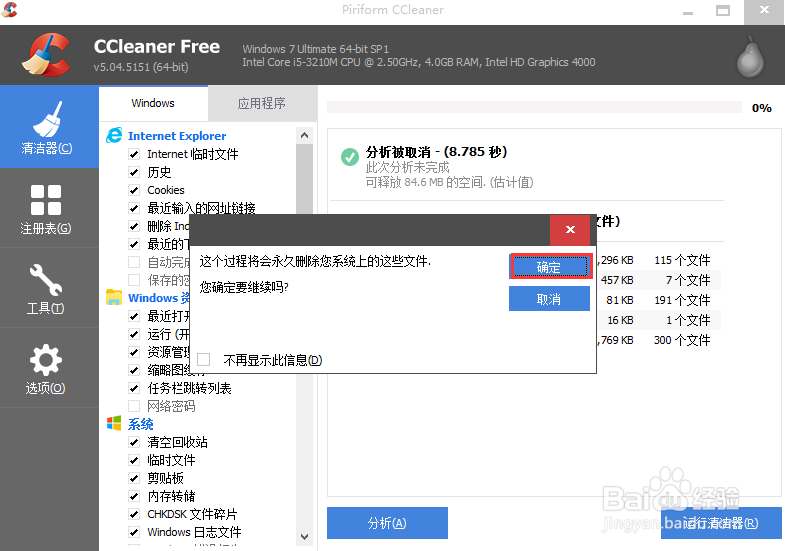Select the 系统 category heading
Viewport: 785px width, 551px height.
(x=141, y=424)
